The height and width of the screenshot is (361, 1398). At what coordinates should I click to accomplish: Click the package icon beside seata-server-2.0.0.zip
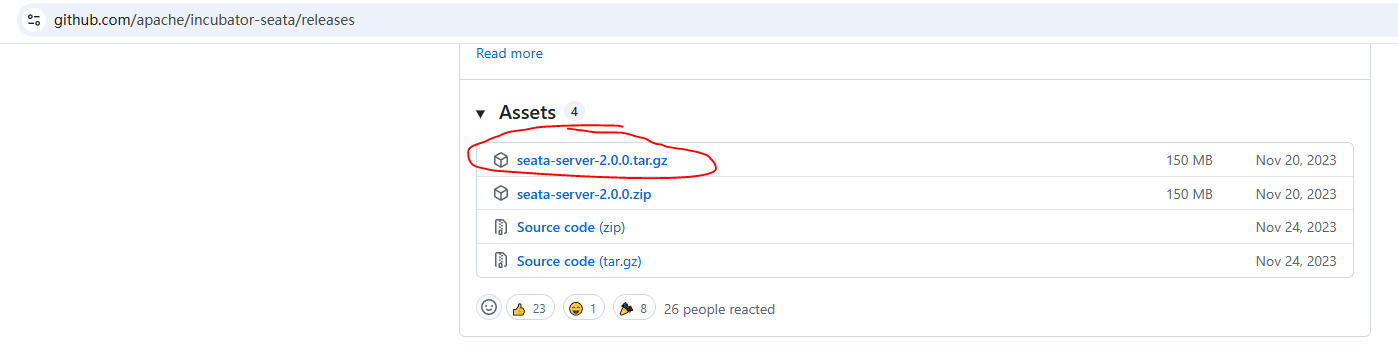[x=501, y=194]
